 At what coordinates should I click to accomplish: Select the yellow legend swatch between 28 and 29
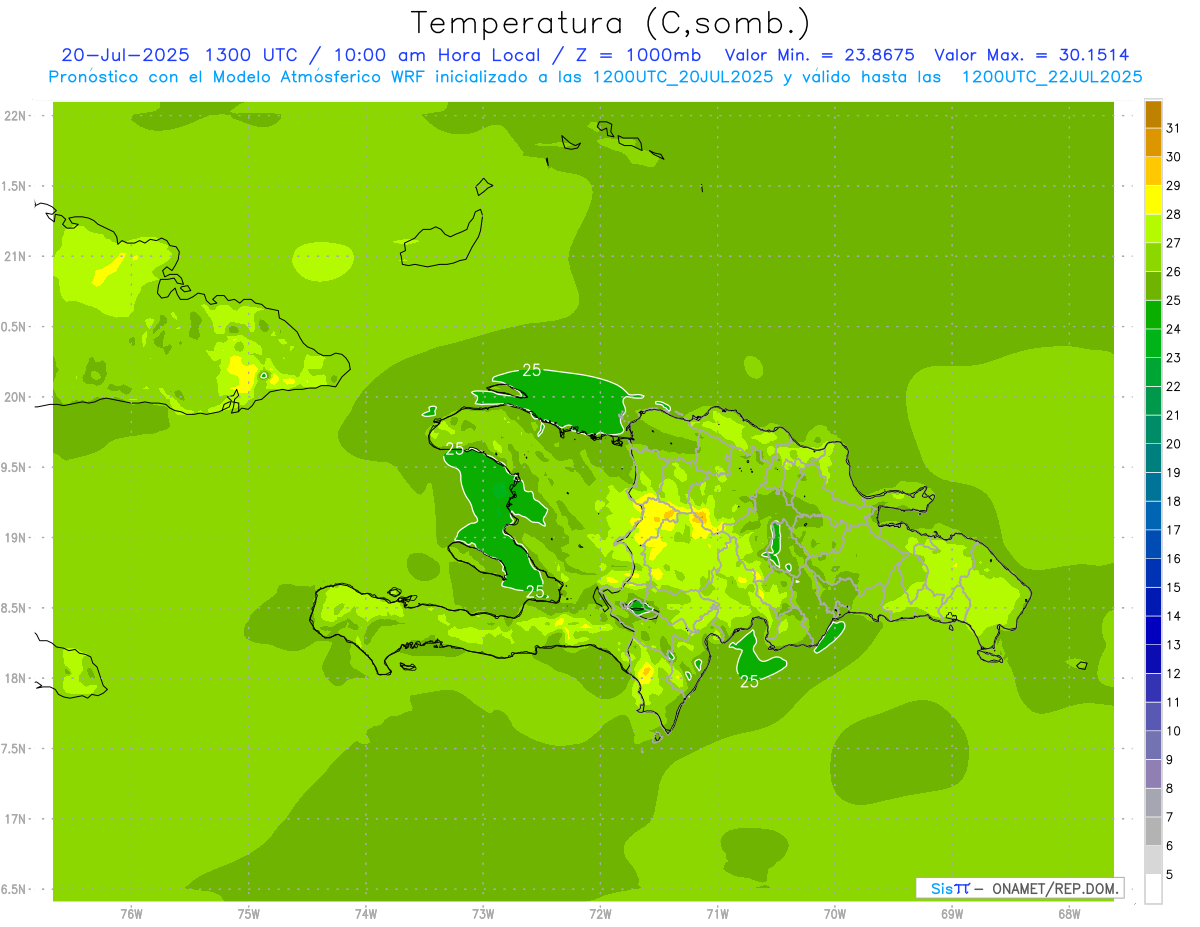[1153, 200]
